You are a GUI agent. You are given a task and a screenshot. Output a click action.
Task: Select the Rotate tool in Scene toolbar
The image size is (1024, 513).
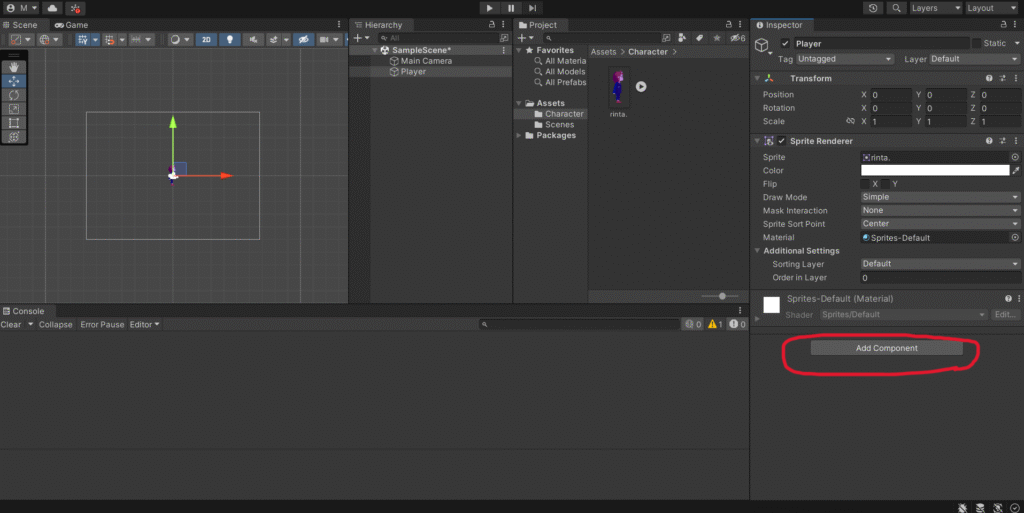14,95
